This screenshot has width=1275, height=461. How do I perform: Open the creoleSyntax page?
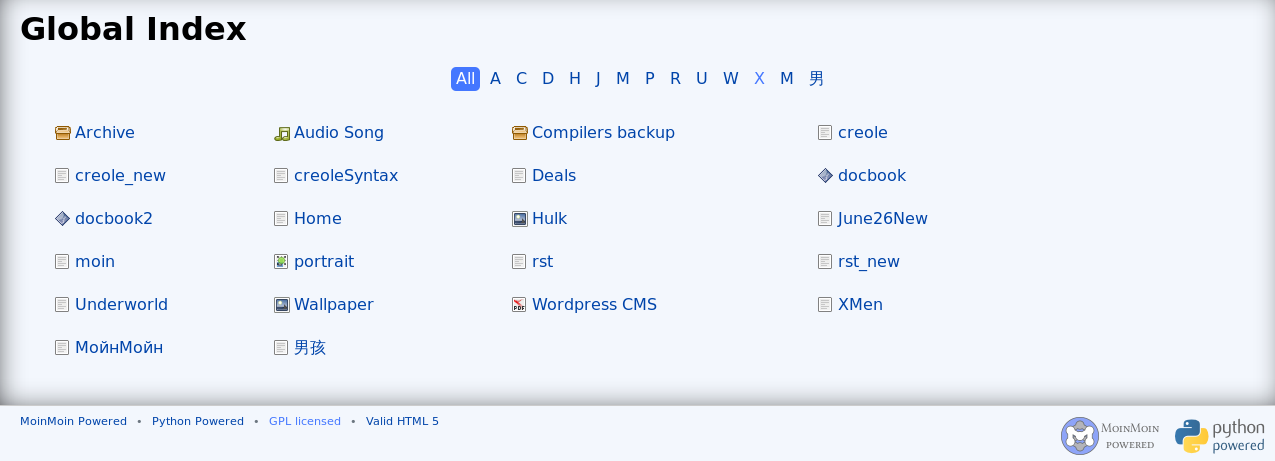tap(345, 176)
